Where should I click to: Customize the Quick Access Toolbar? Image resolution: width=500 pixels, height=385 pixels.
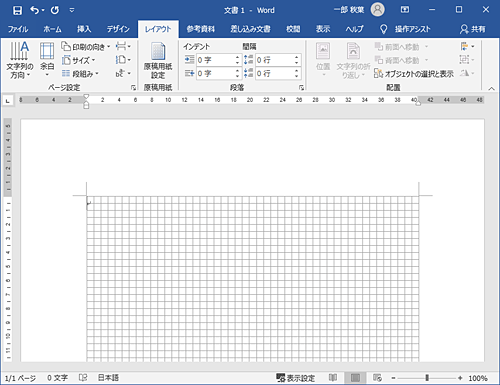pyautogui.click(x=72, y=10)
